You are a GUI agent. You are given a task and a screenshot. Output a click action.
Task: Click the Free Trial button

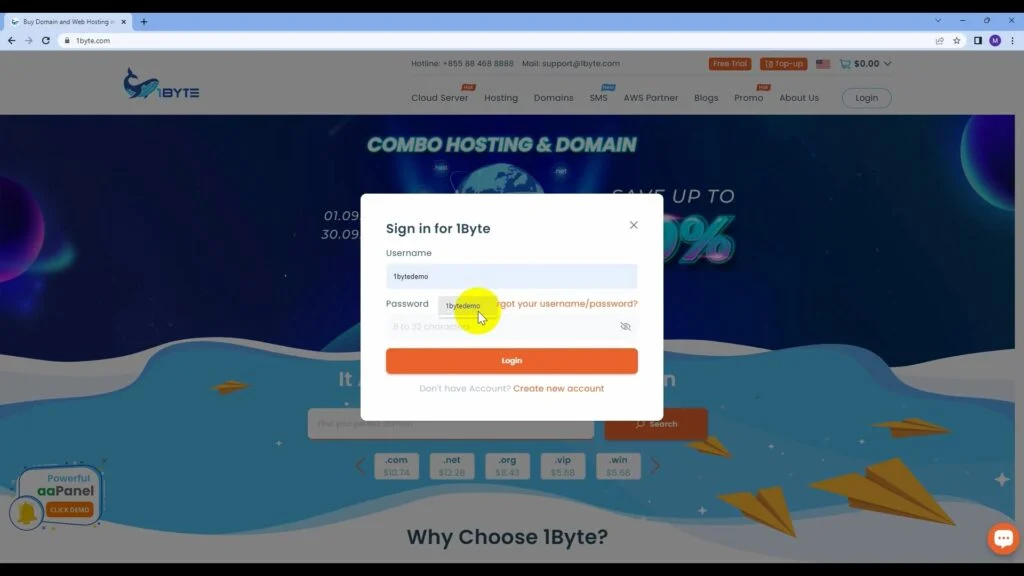pyautogui.click(x=729, y=63)
